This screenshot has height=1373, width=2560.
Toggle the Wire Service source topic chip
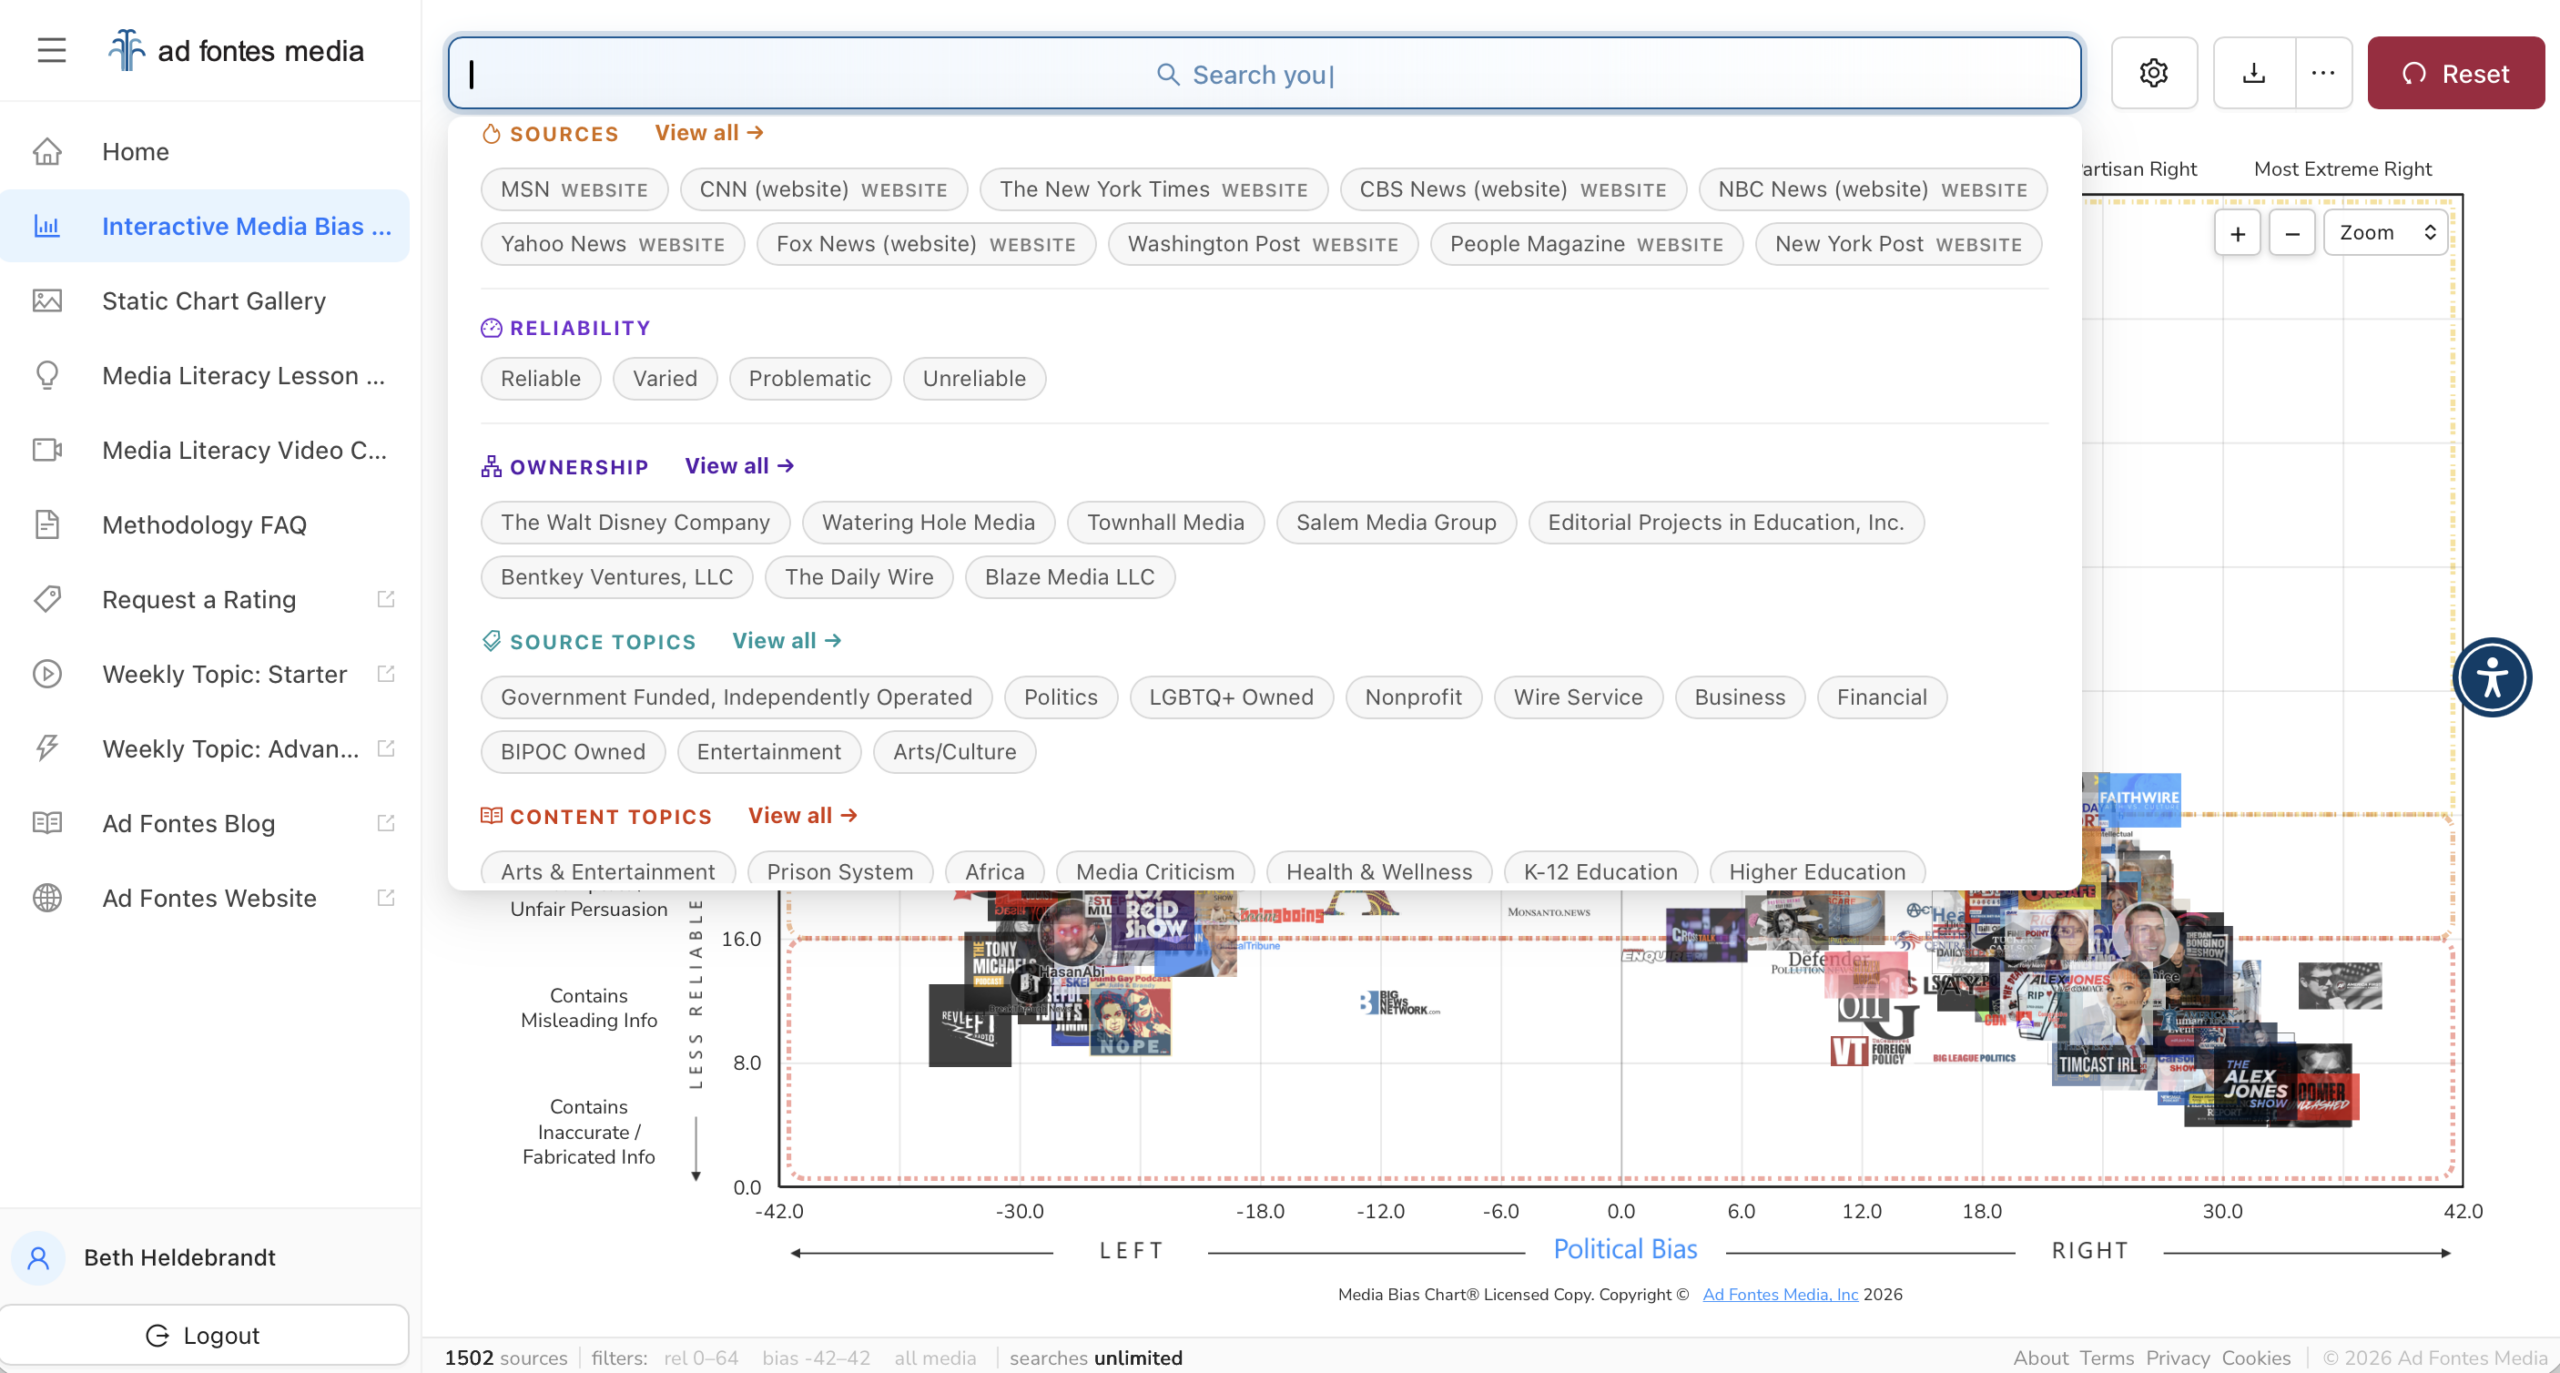coord(1578,697)
